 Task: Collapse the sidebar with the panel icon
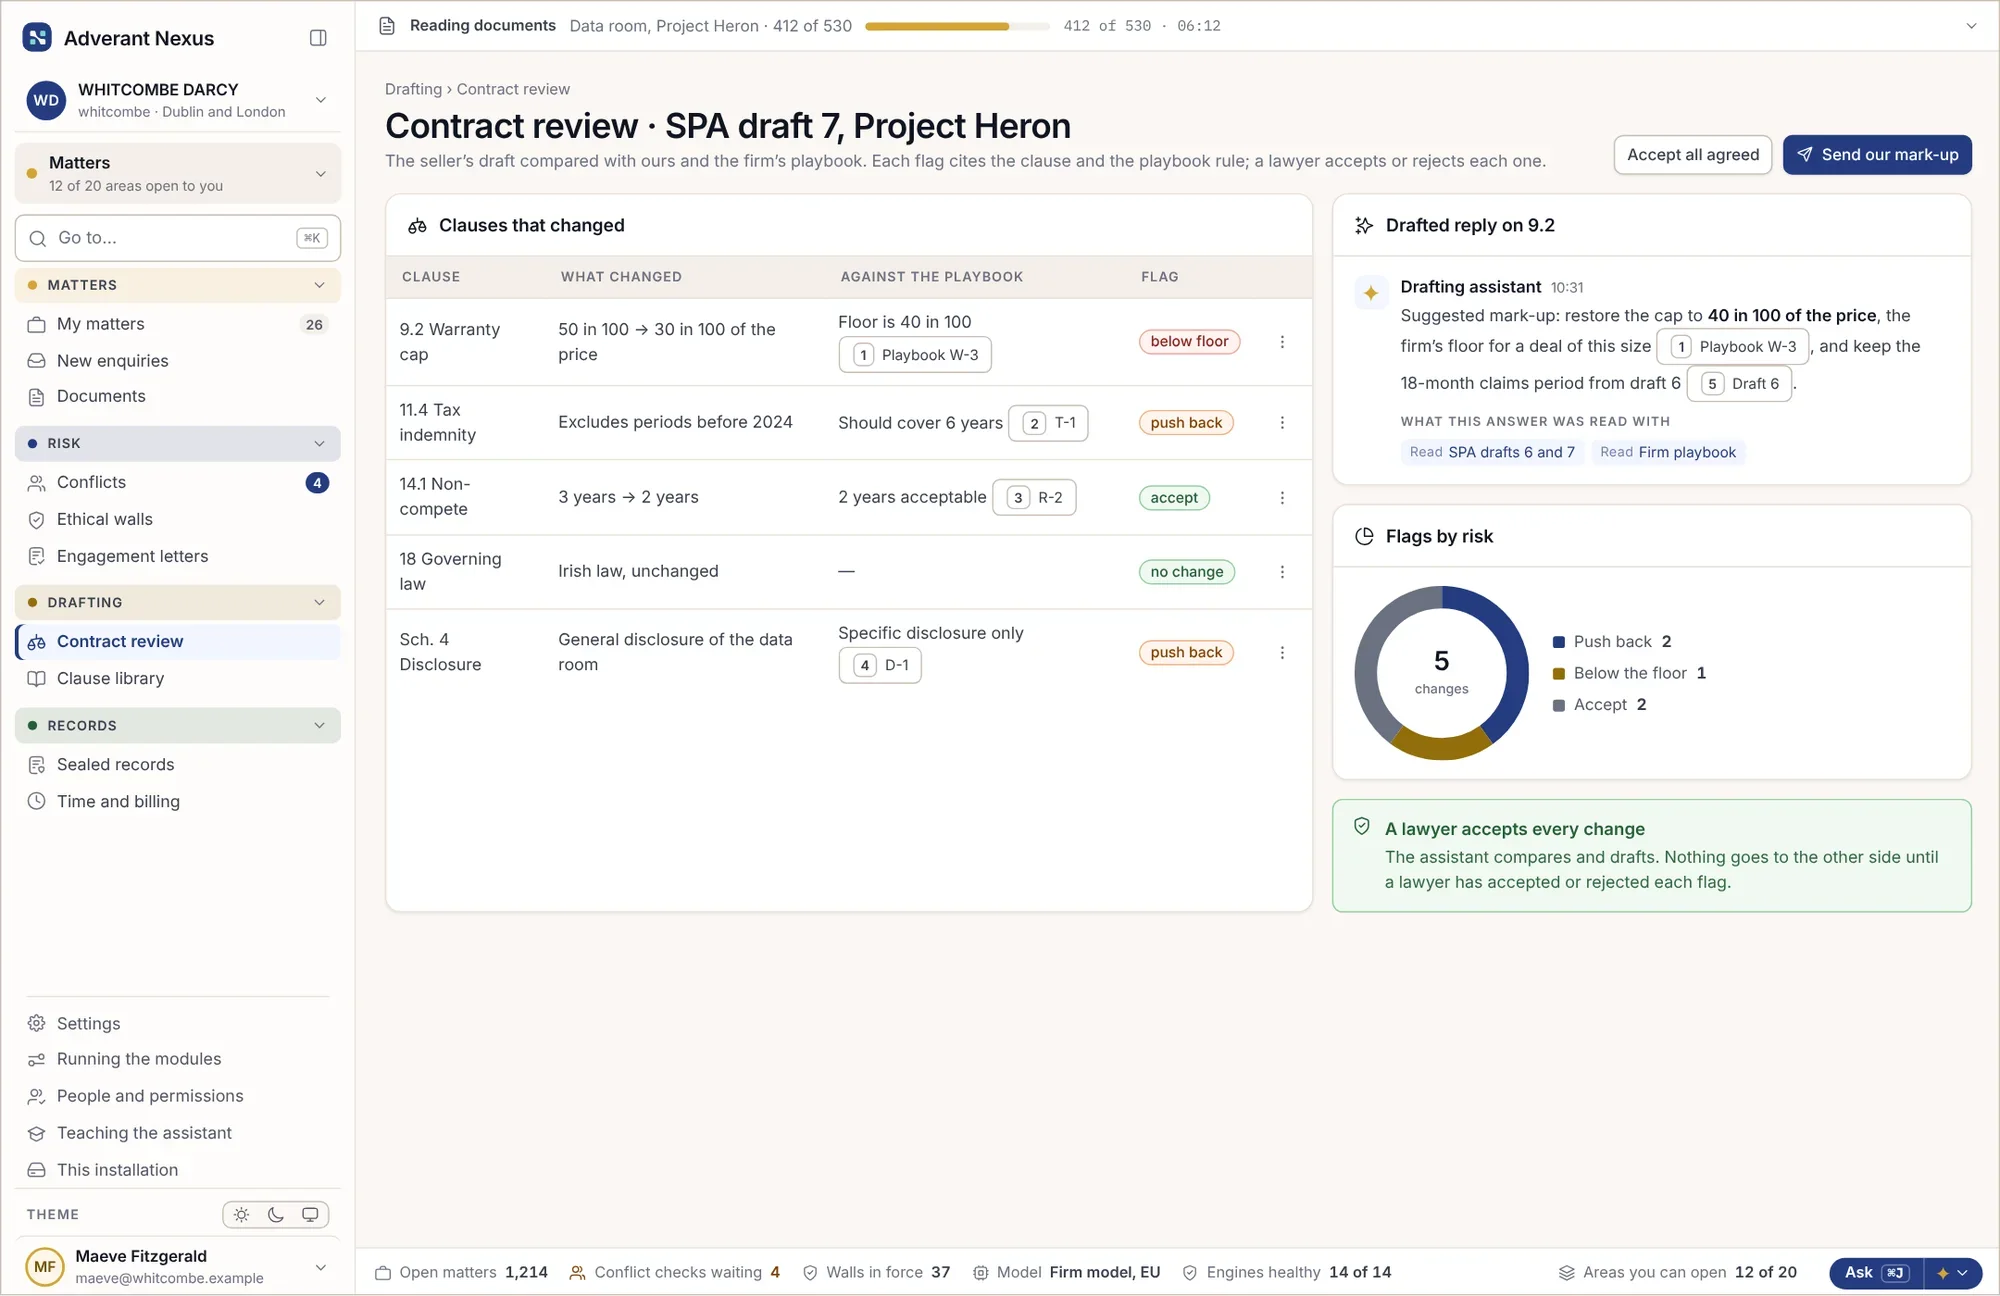[318, 38]
